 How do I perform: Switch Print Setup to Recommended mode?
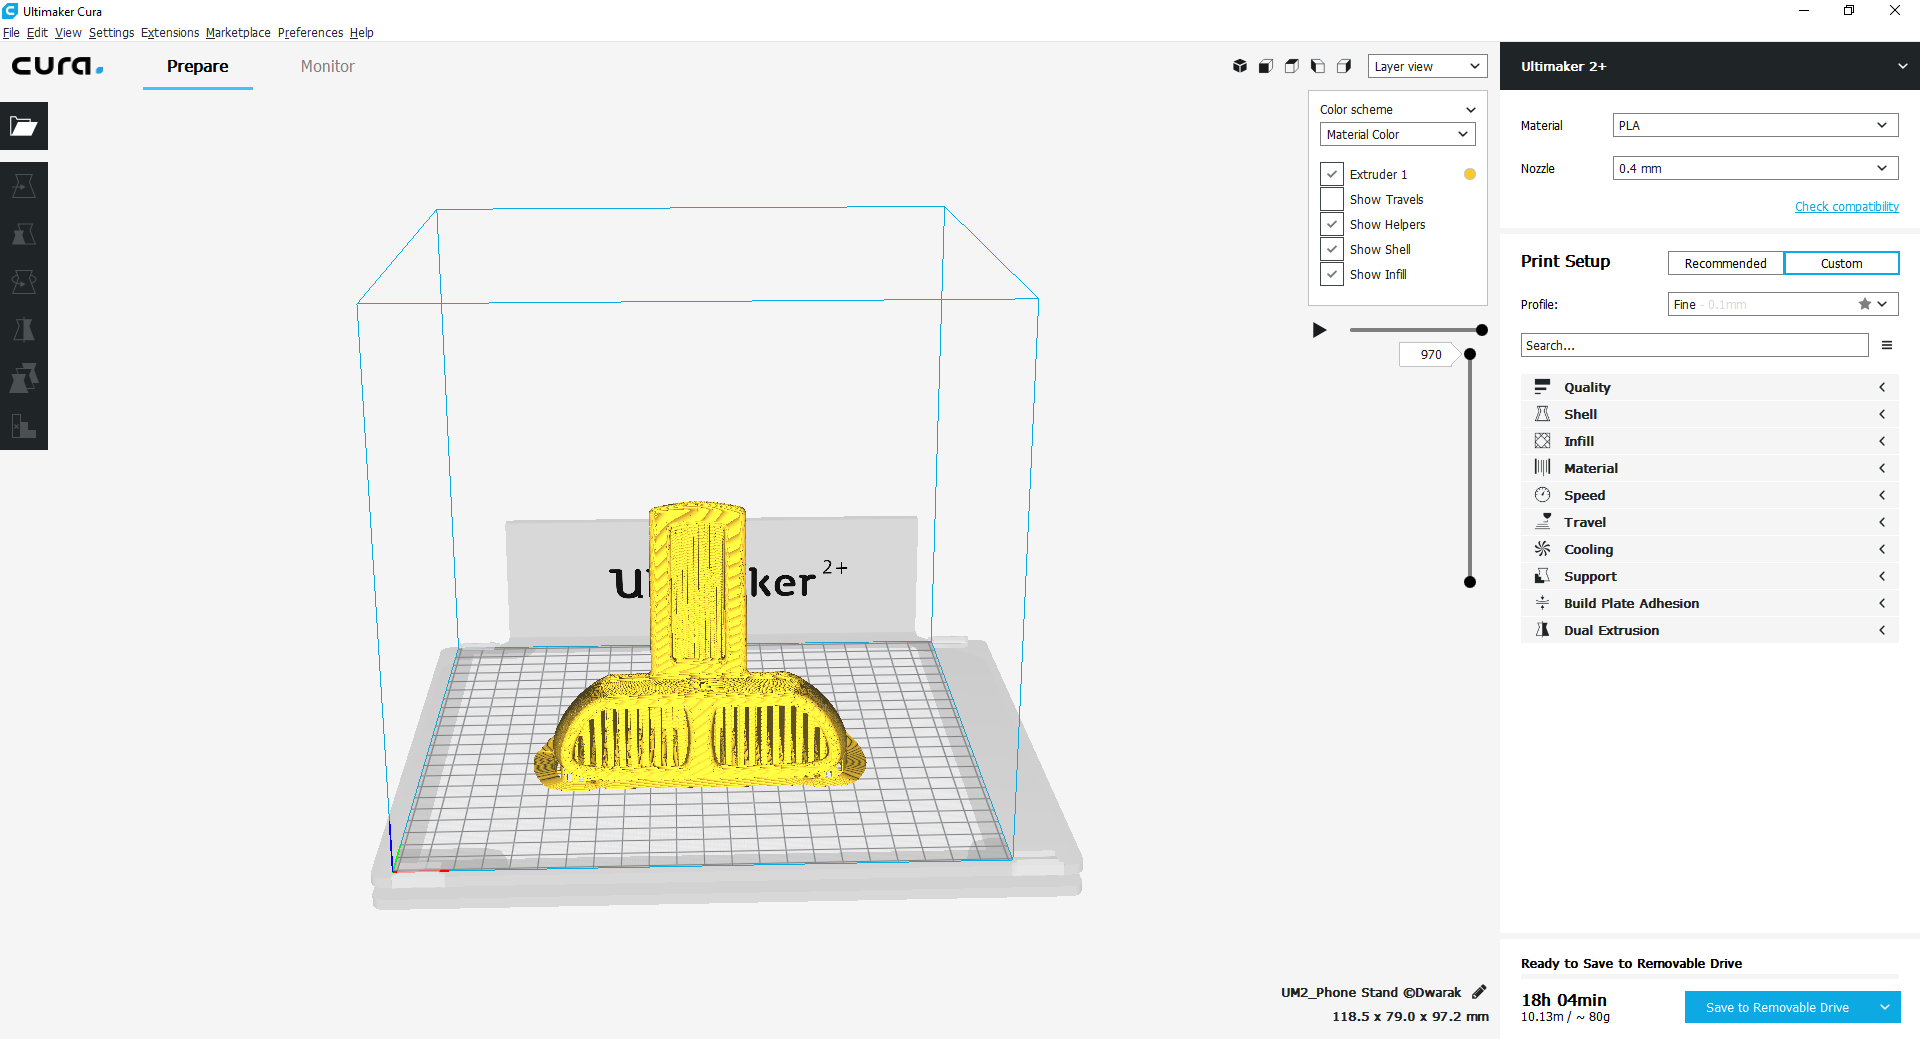1725,263
